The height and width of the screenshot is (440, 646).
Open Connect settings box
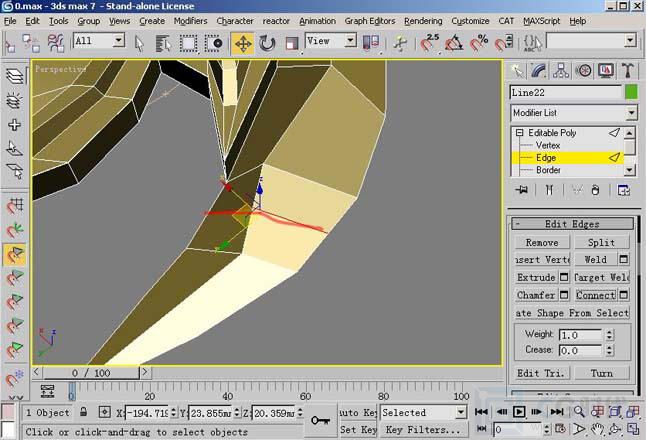coord(624,295)
